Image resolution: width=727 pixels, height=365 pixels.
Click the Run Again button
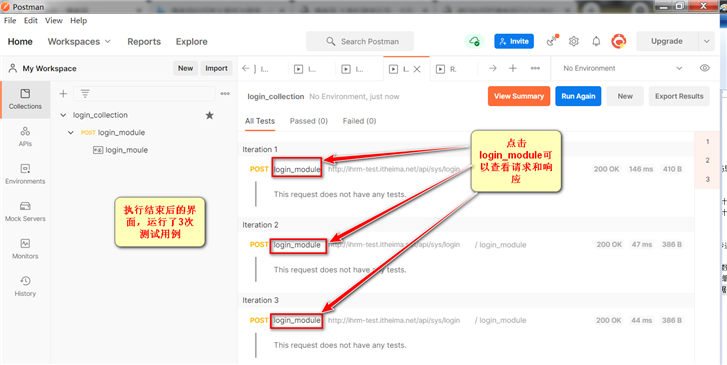point(578,96)
